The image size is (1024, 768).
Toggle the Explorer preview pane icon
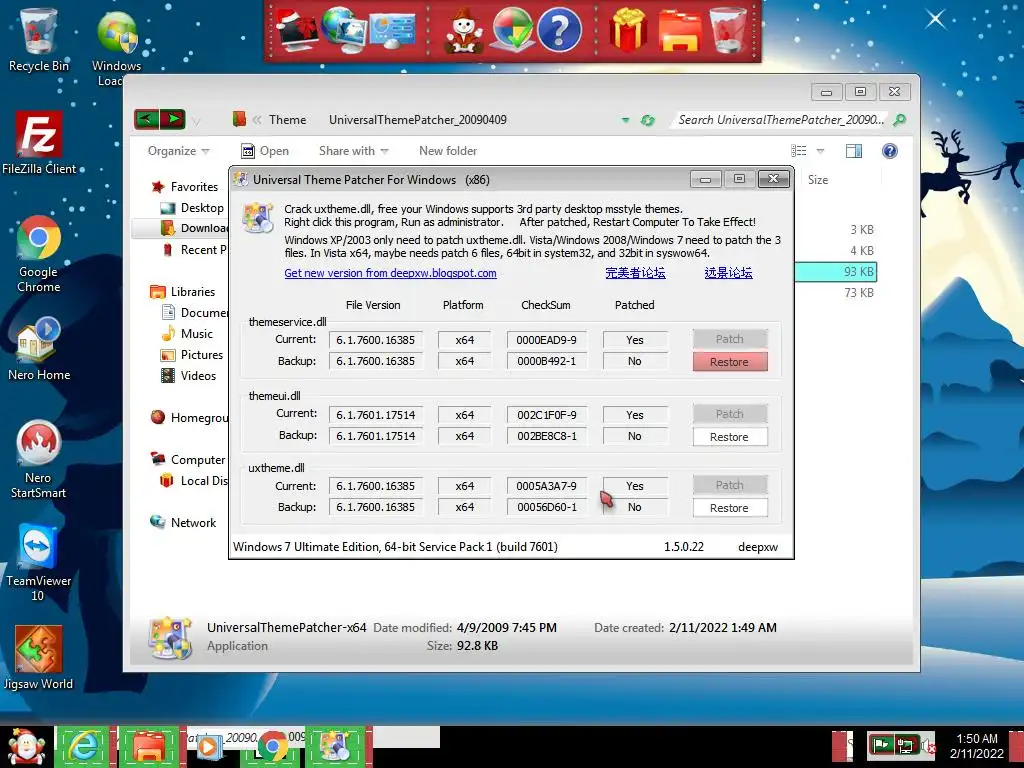click(x=854, y=151)
